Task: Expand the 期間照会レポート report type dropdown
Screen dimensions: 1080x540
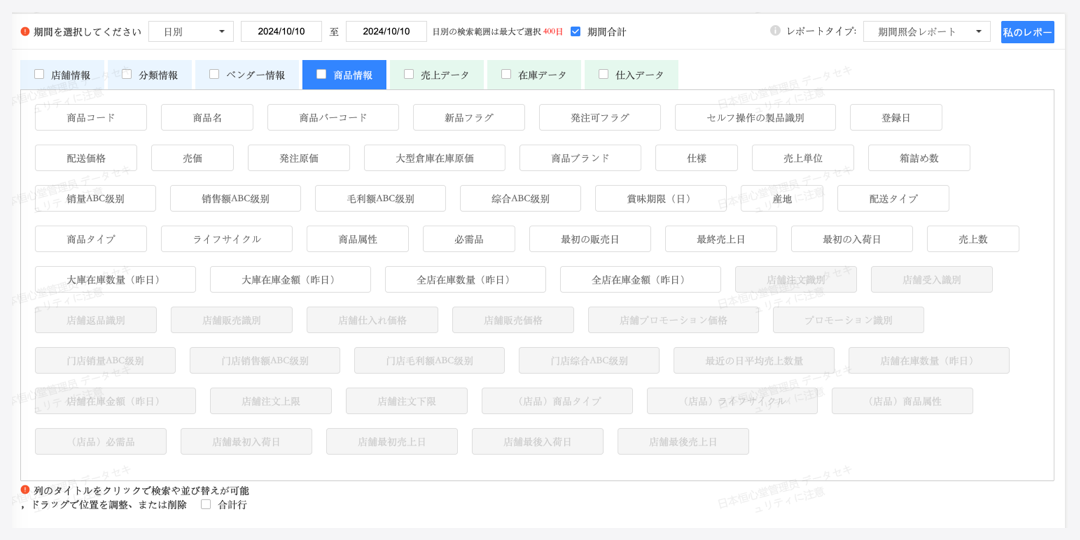Action: [926, 32]
